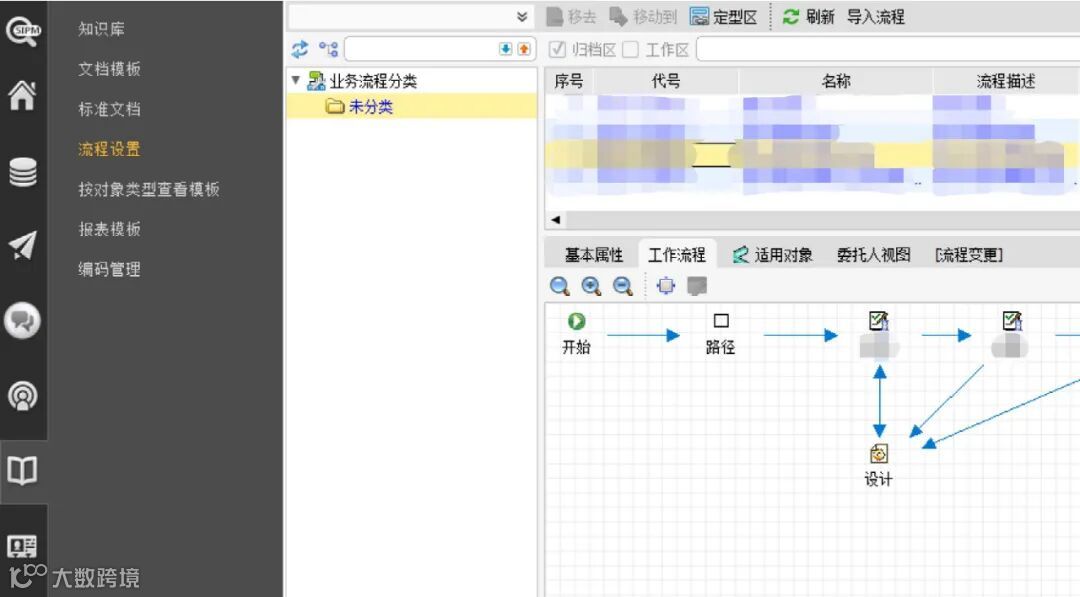Click the center crosshair view icon
This screenshot has height=597, width=1080.
pos(665,285)
